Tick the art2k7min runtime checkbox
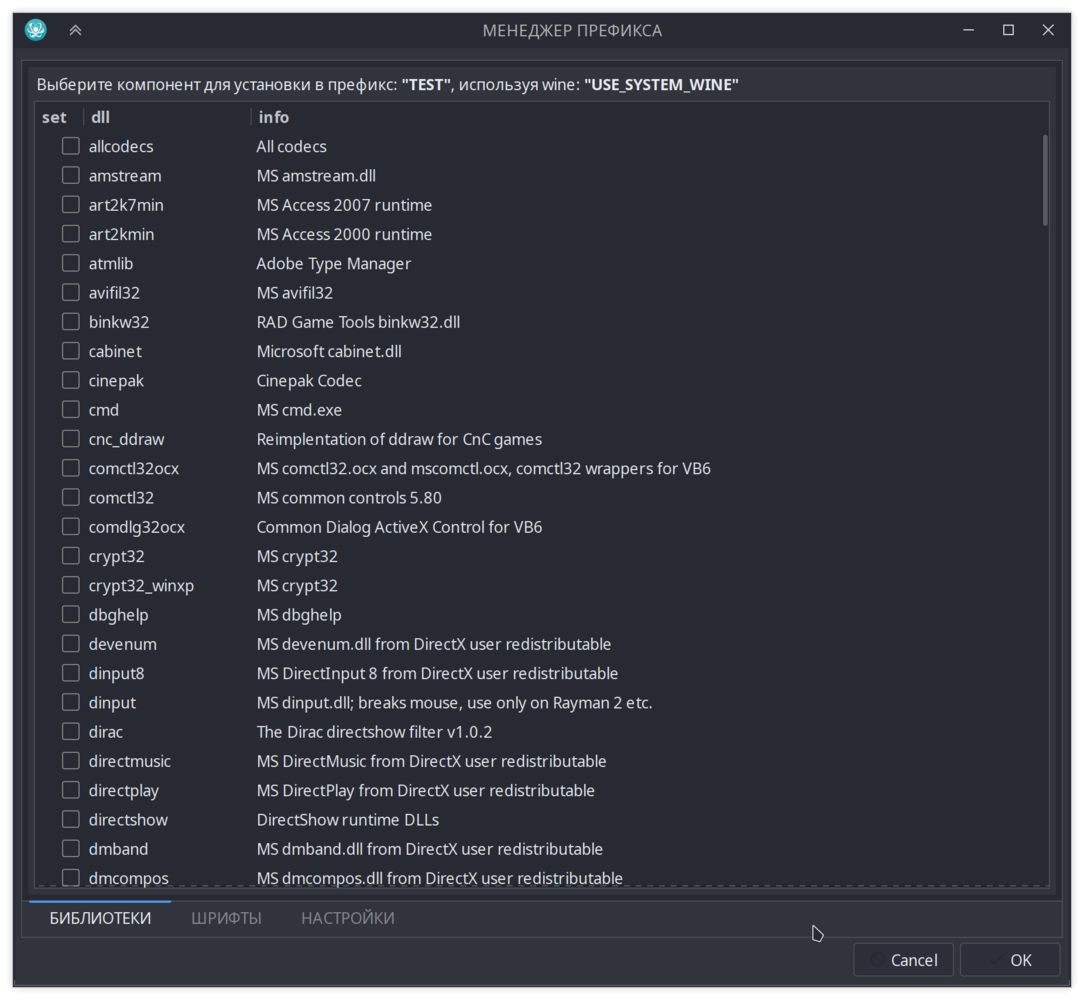 tap(71, 205)
